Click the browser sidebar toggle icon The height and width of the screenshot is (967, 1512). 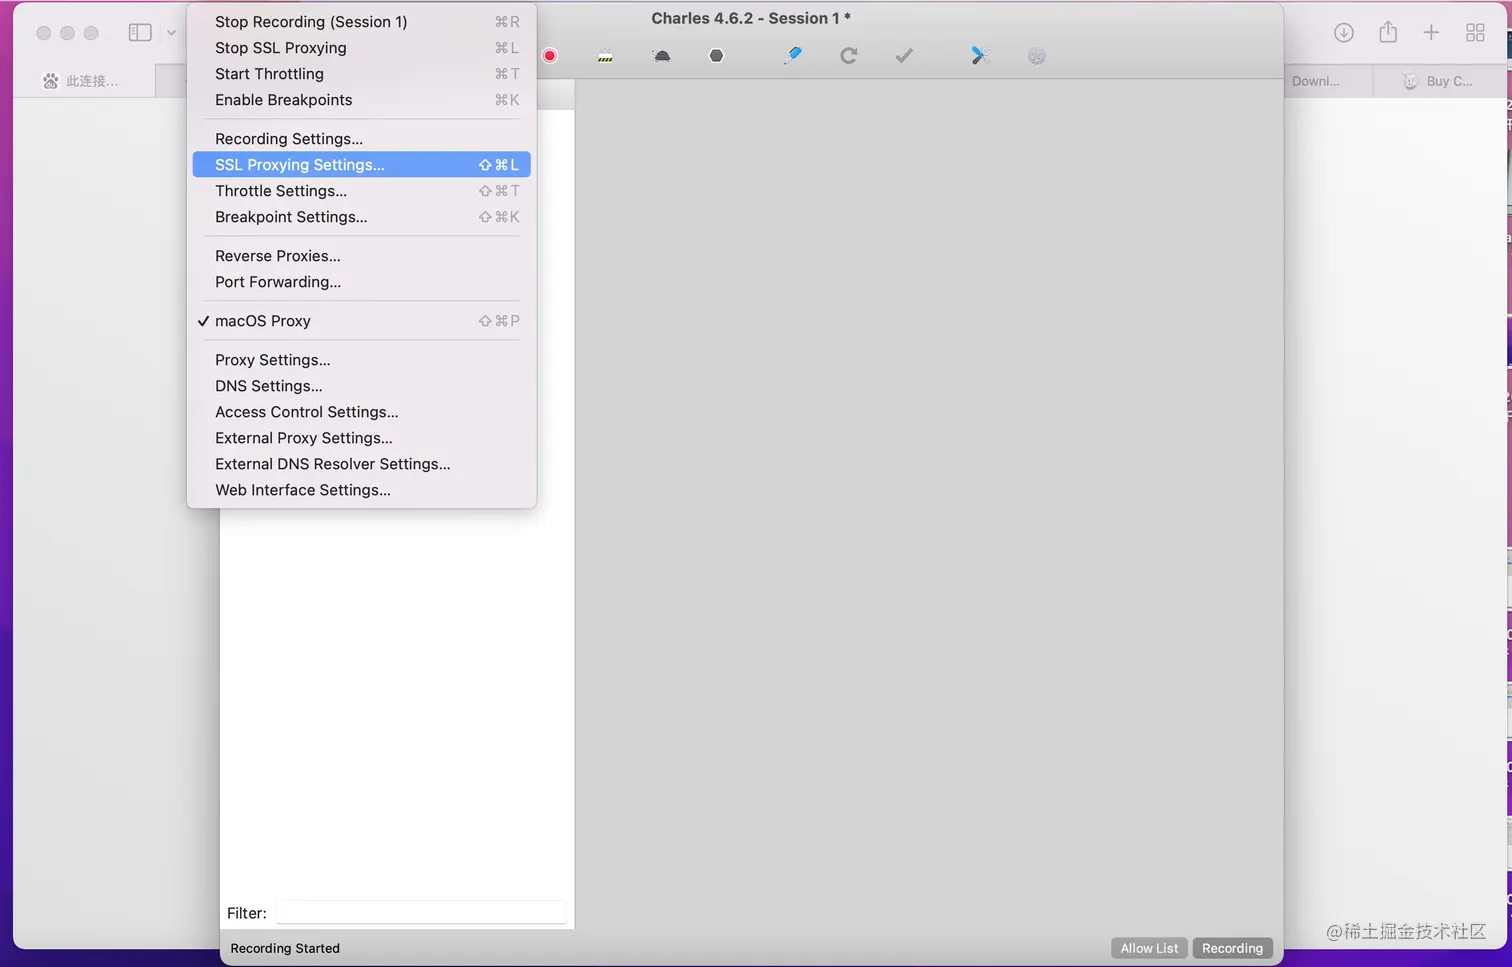pos(140,32)
